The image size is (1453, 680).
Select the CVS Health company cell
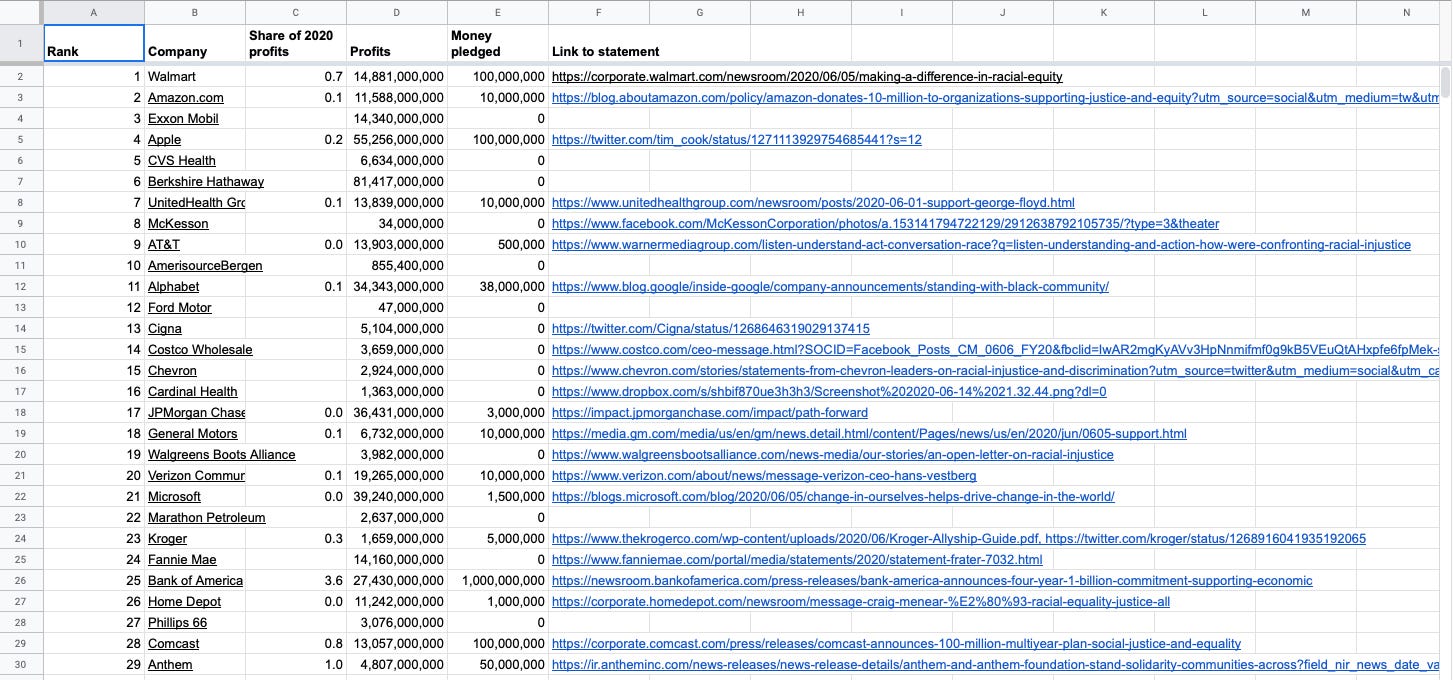[195, 161]
